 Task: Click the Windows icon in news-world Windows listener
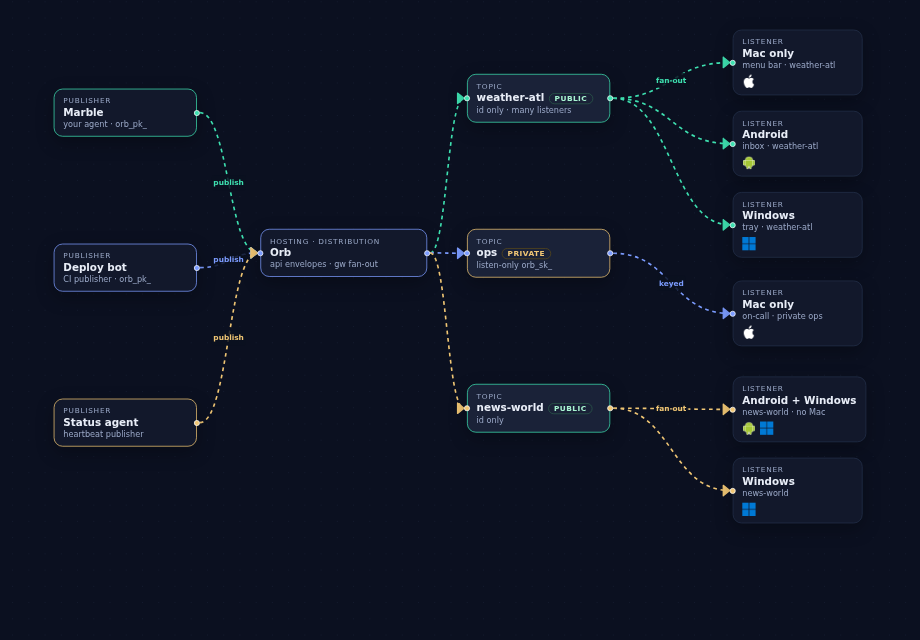[749, 509]
